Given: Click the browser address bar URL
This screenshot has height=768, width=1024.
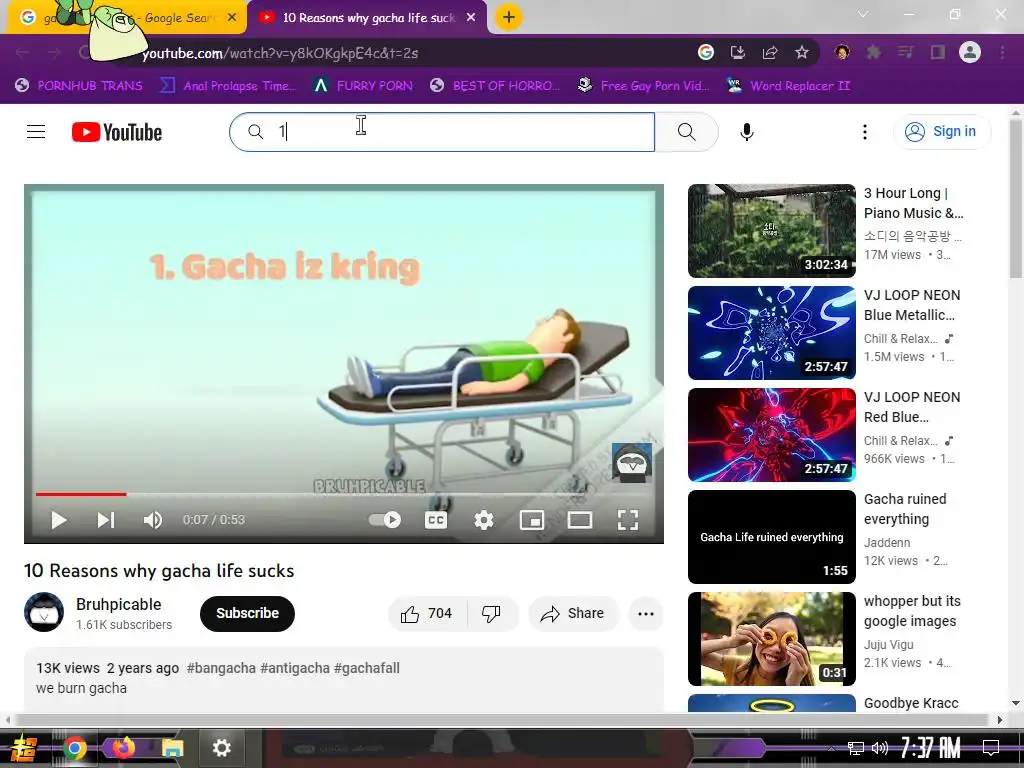Looking at the screenshot, I should click(280, 53).
